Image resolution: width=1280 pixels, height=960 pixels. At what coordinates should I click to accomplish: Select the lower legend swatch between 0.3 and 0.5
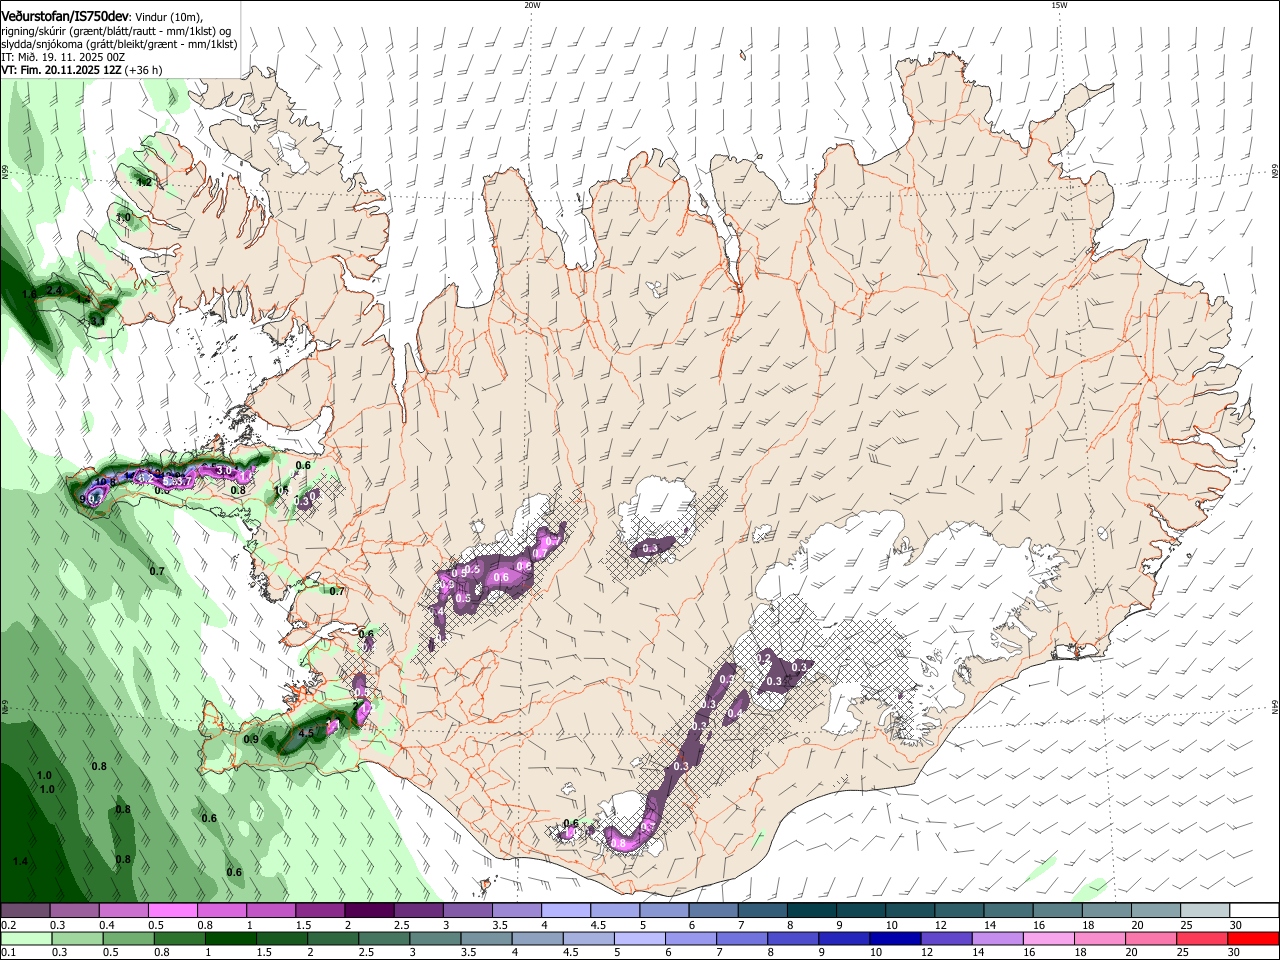click(76, 938)
